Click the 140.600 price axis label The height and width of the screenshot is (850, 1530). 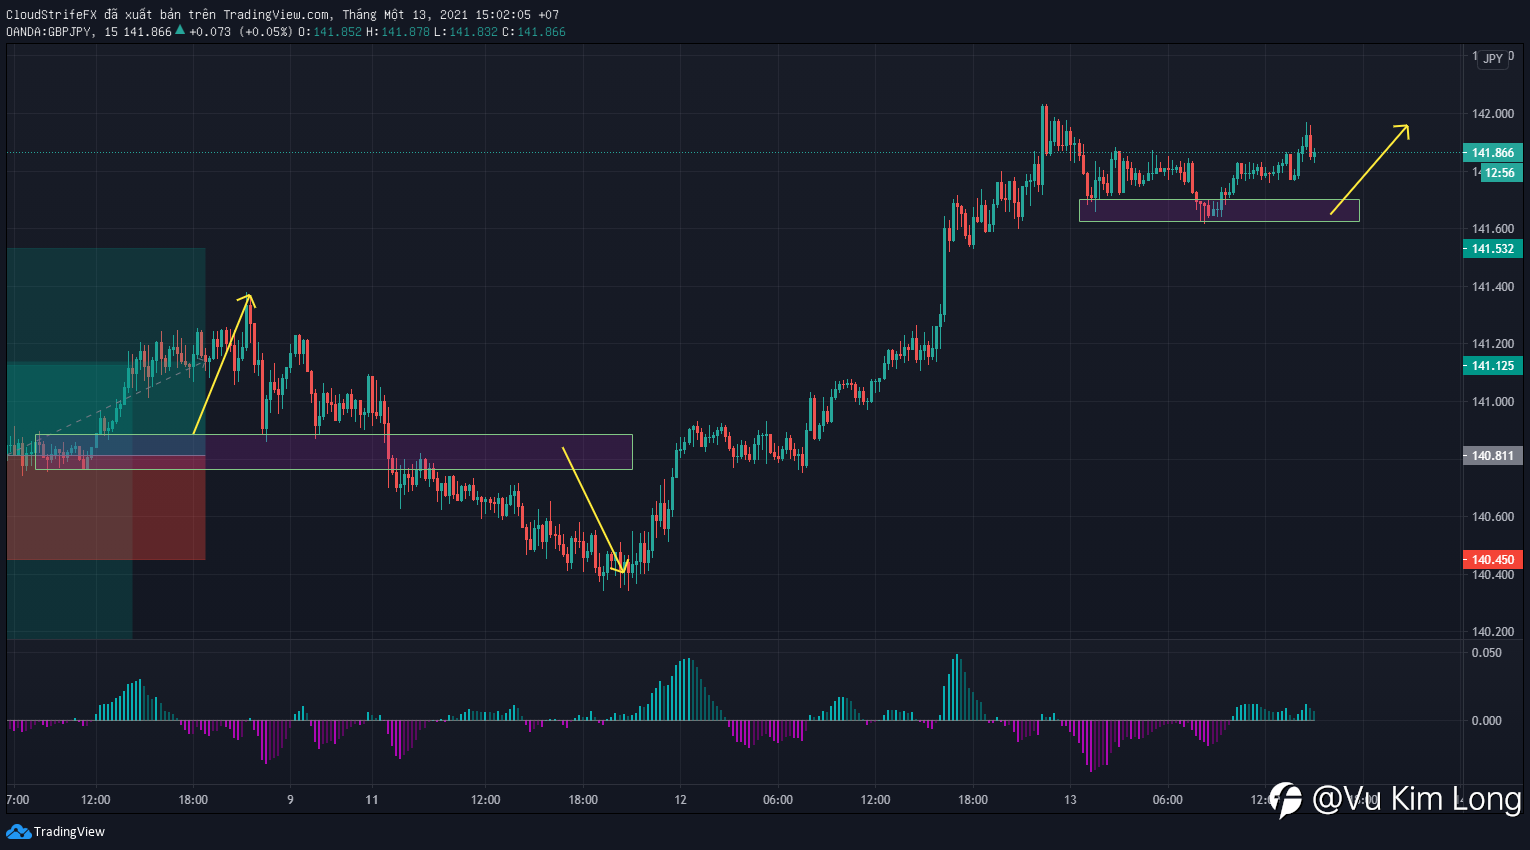coord(1493,517)
